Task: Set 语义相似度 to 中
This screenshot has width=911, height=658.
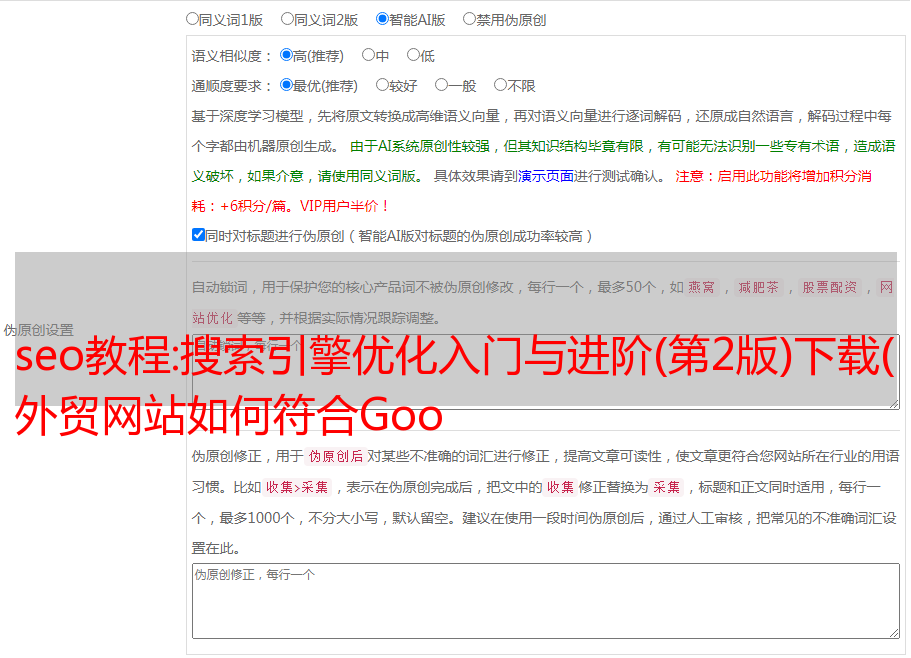Action: tap(368, 55)
